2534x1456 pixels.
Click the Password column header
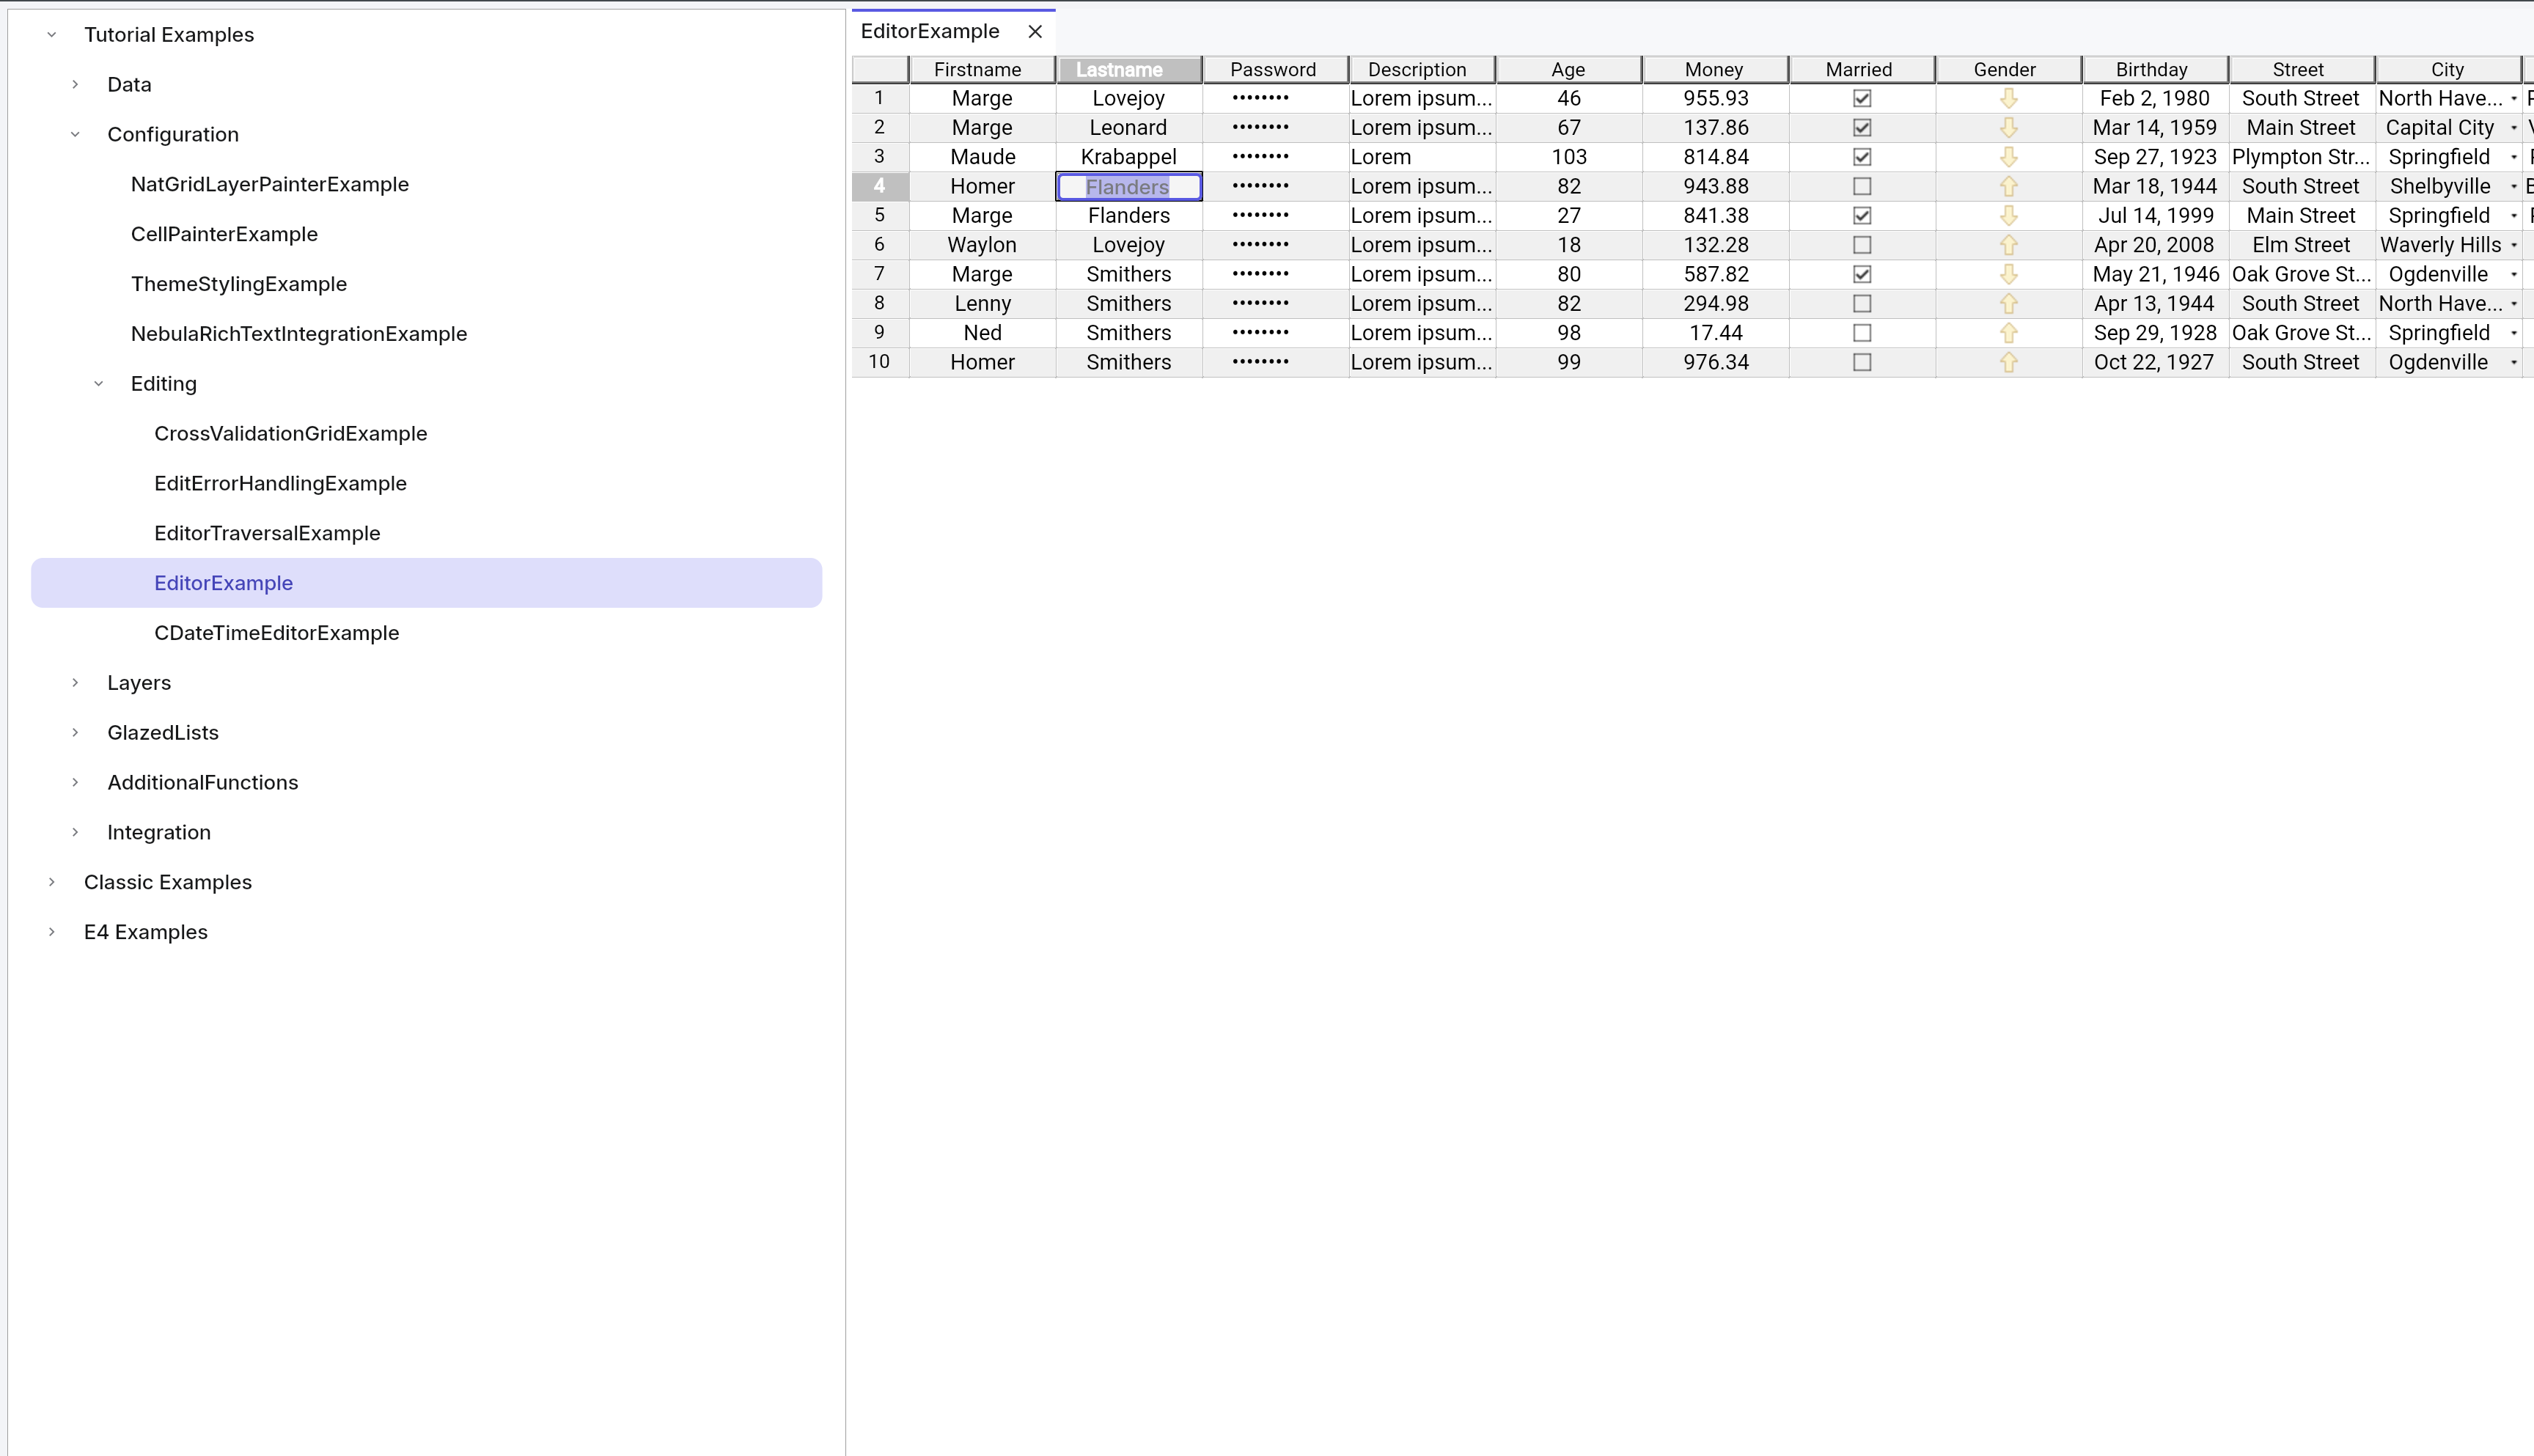click(1275, 70)
